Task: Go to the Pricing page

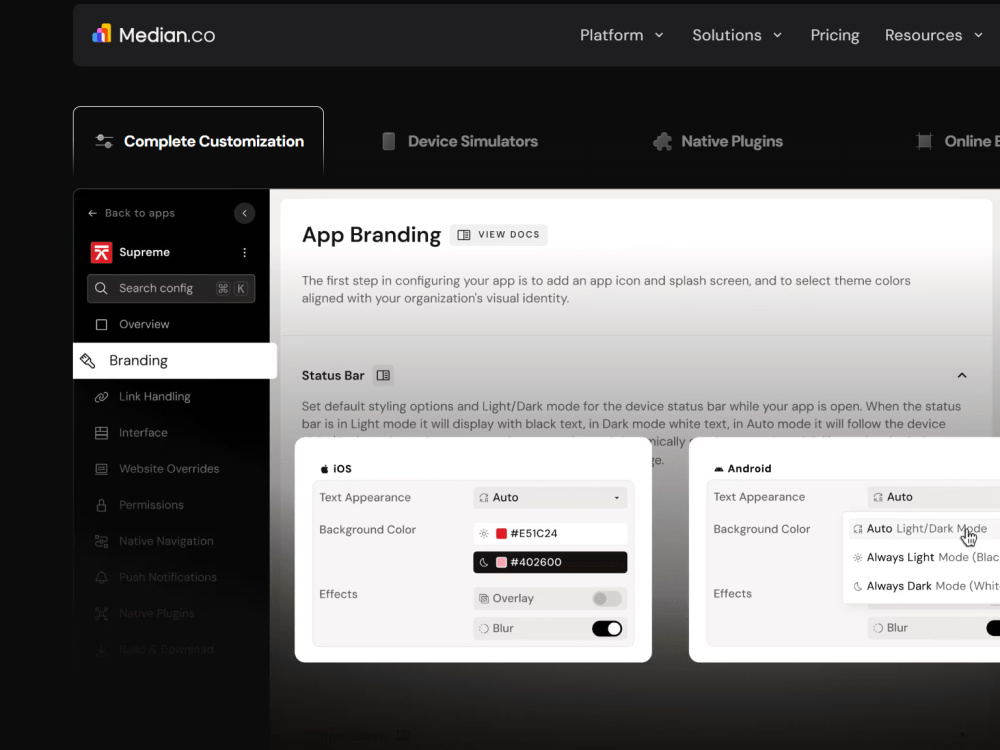Action: (834, 35)
